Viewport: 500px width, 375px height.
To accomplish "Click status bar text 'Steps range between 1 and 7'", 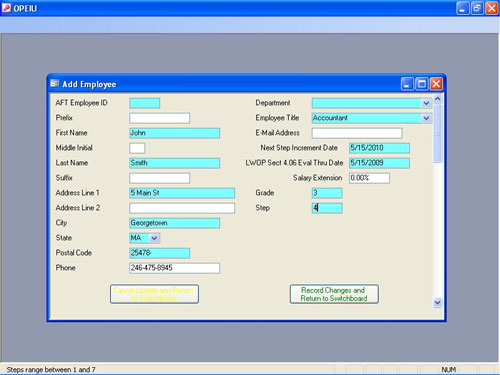I will point(51,370).
